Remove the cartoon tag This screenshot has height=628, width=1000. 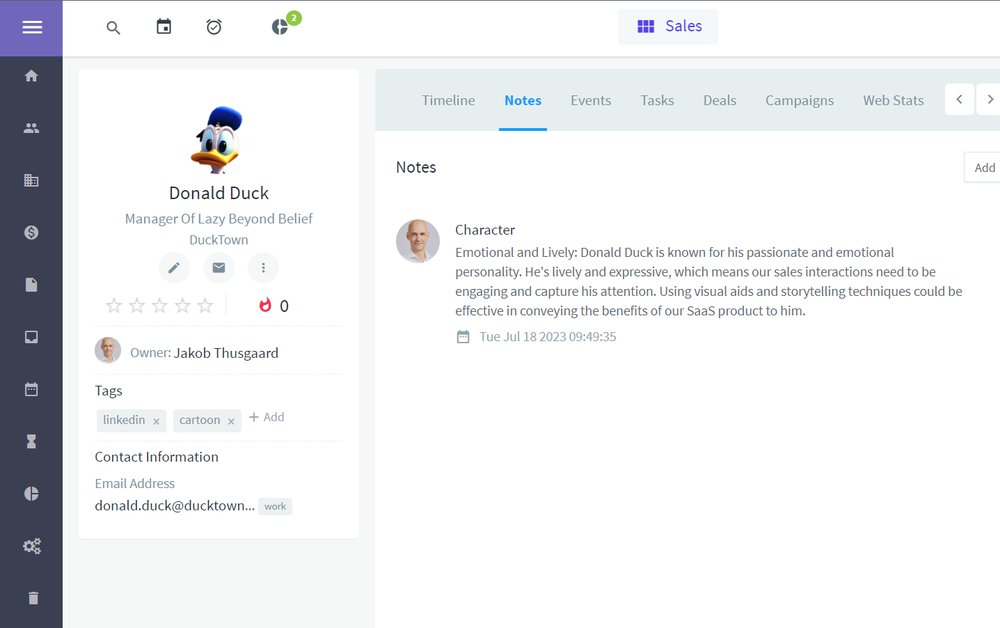pos(232,421)
